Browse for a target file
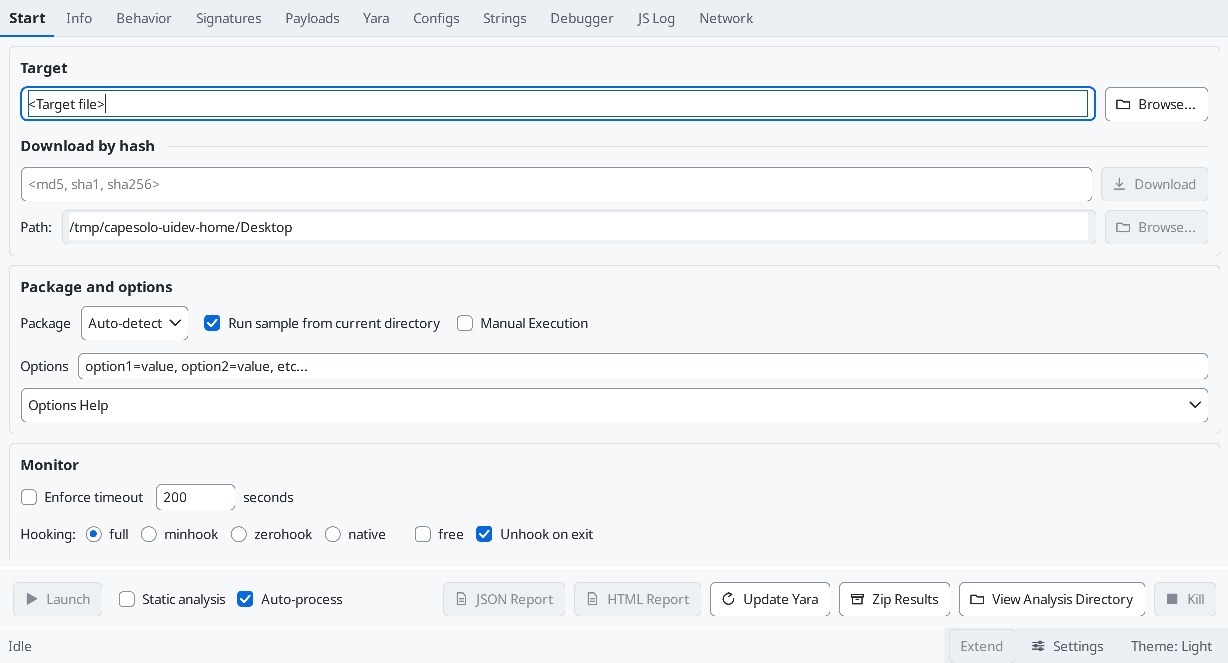The image size is (1228, 663). [x=1156, y=104]
